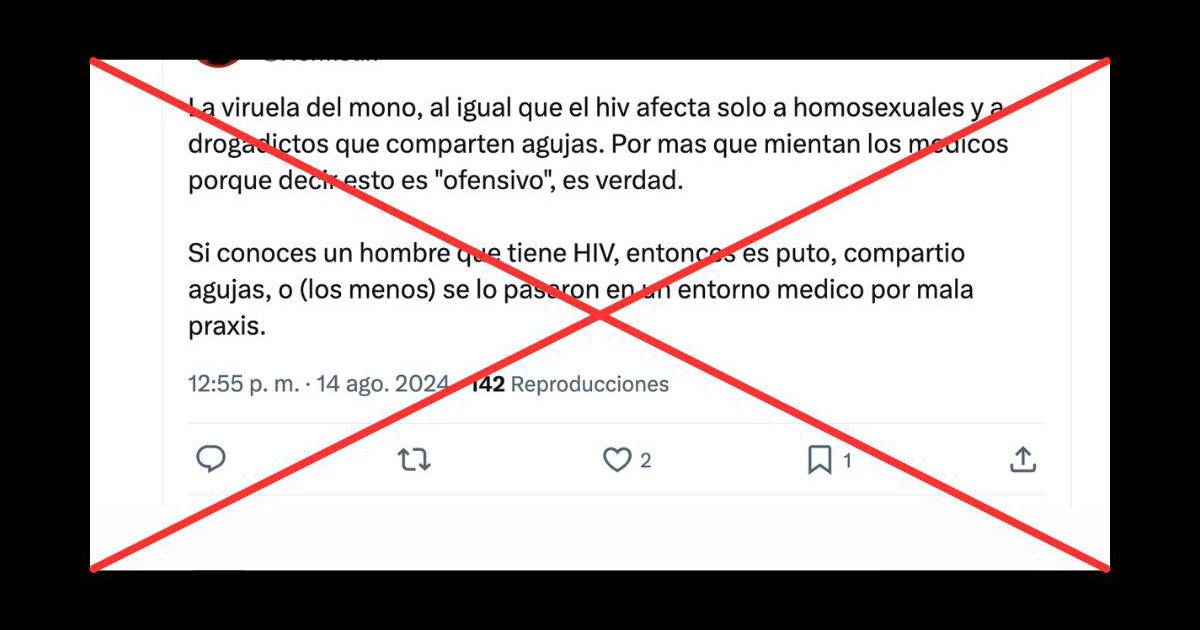Like the tweet with the heart icon
Viewport: 1200px width, 630px height.
(x=616, y=460)
